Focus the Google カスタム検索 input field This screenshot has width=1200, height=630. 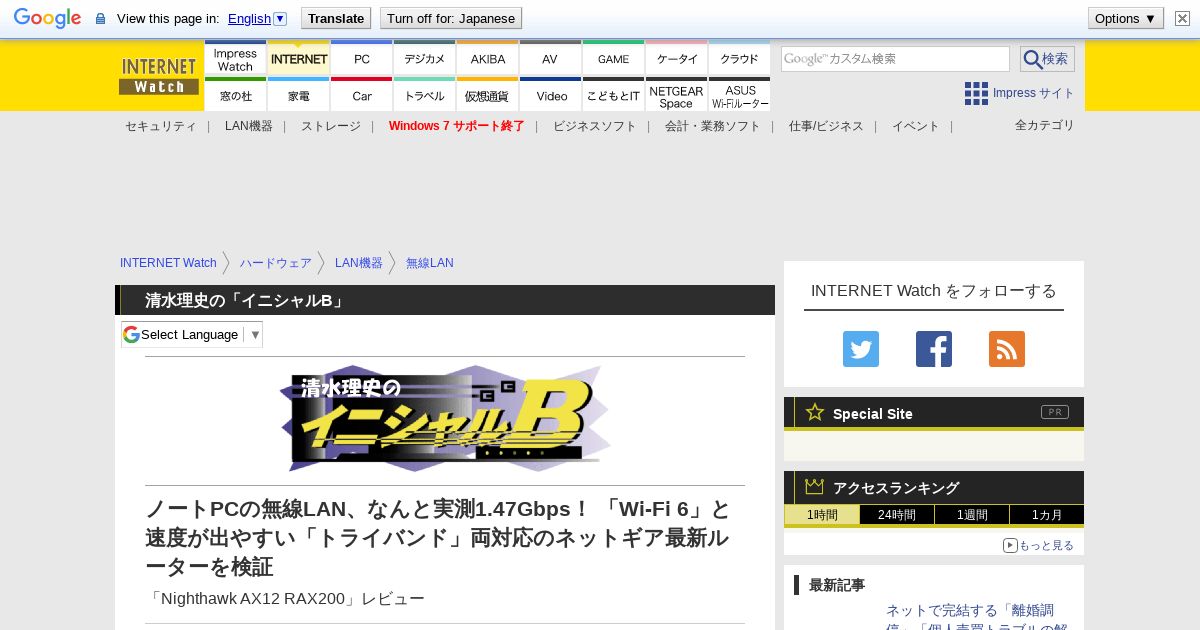point(895,59)
